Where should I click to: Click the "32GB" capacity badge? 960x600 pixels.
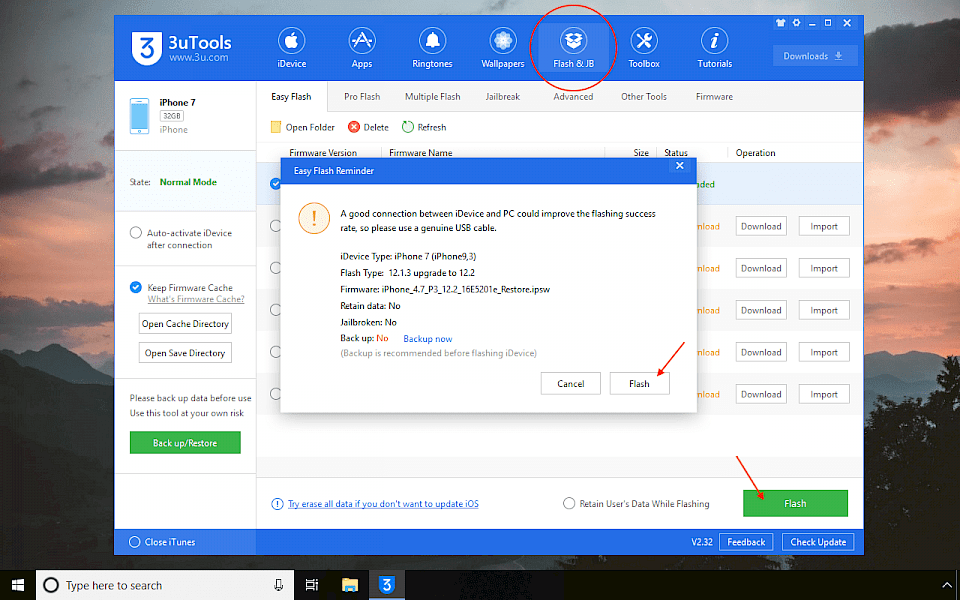pos(172,116)
